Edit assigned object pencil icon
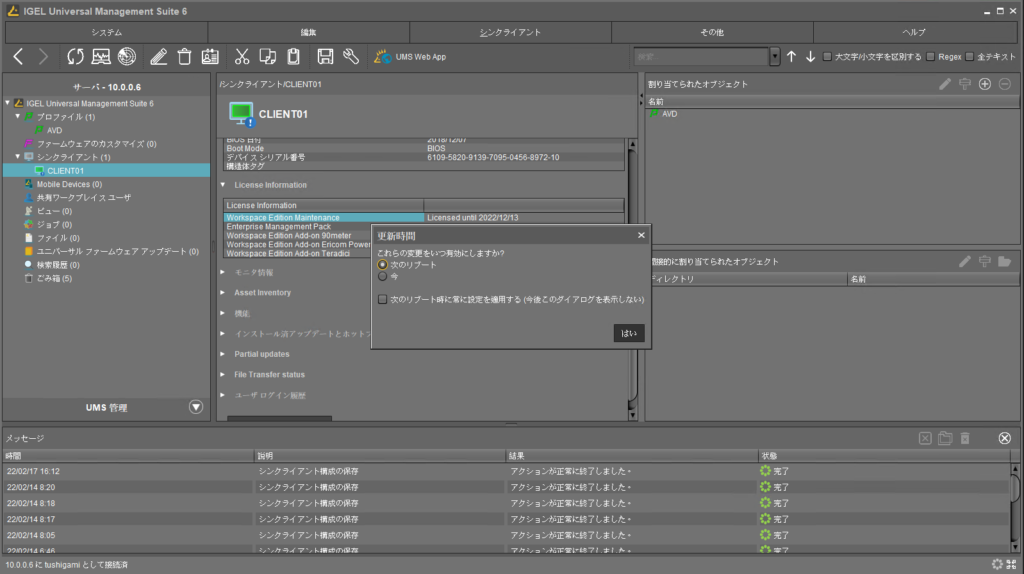The height and width of the screenshot is (574, 1024). point(945,84)
